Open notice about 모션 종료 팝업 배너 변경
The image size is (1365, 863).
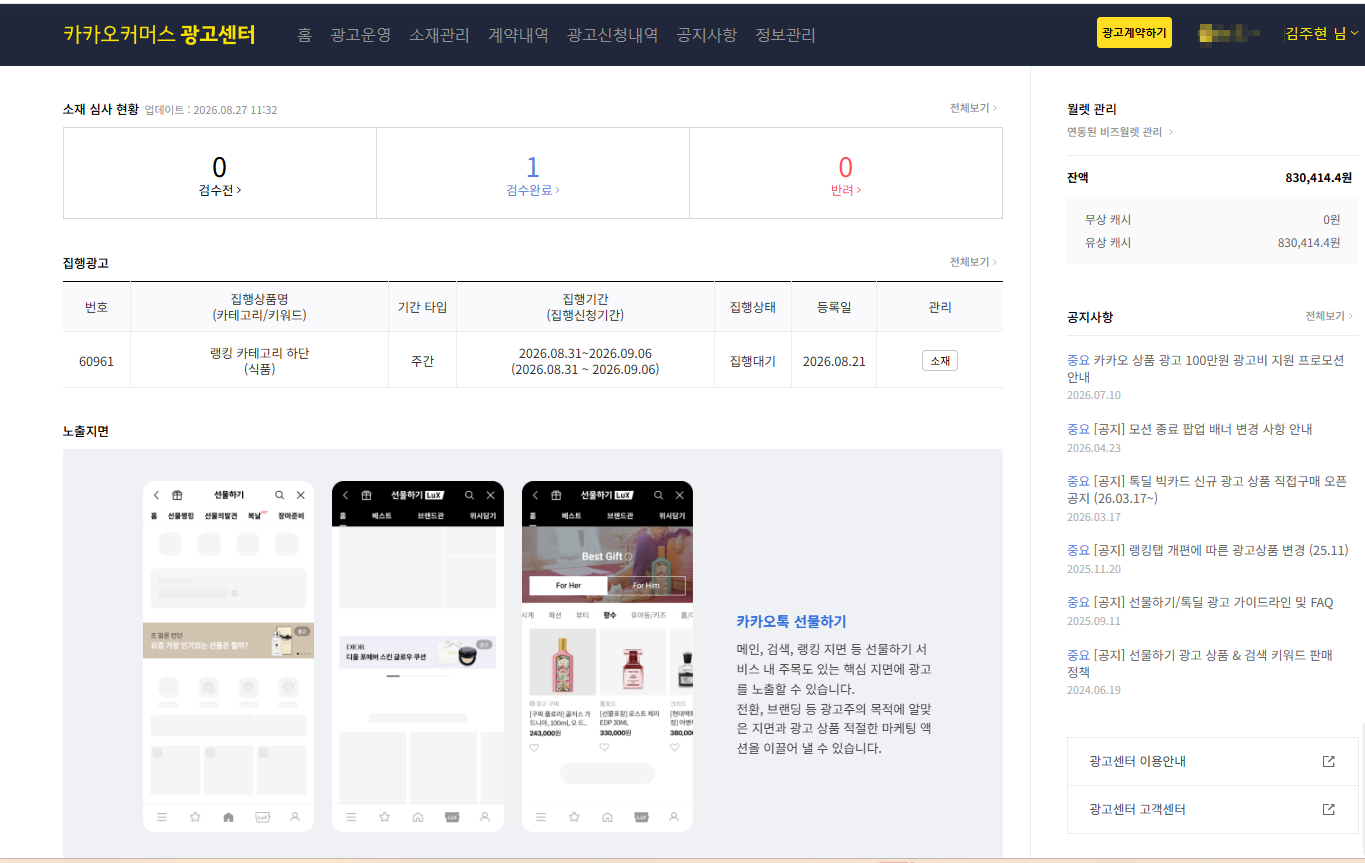1190,429
